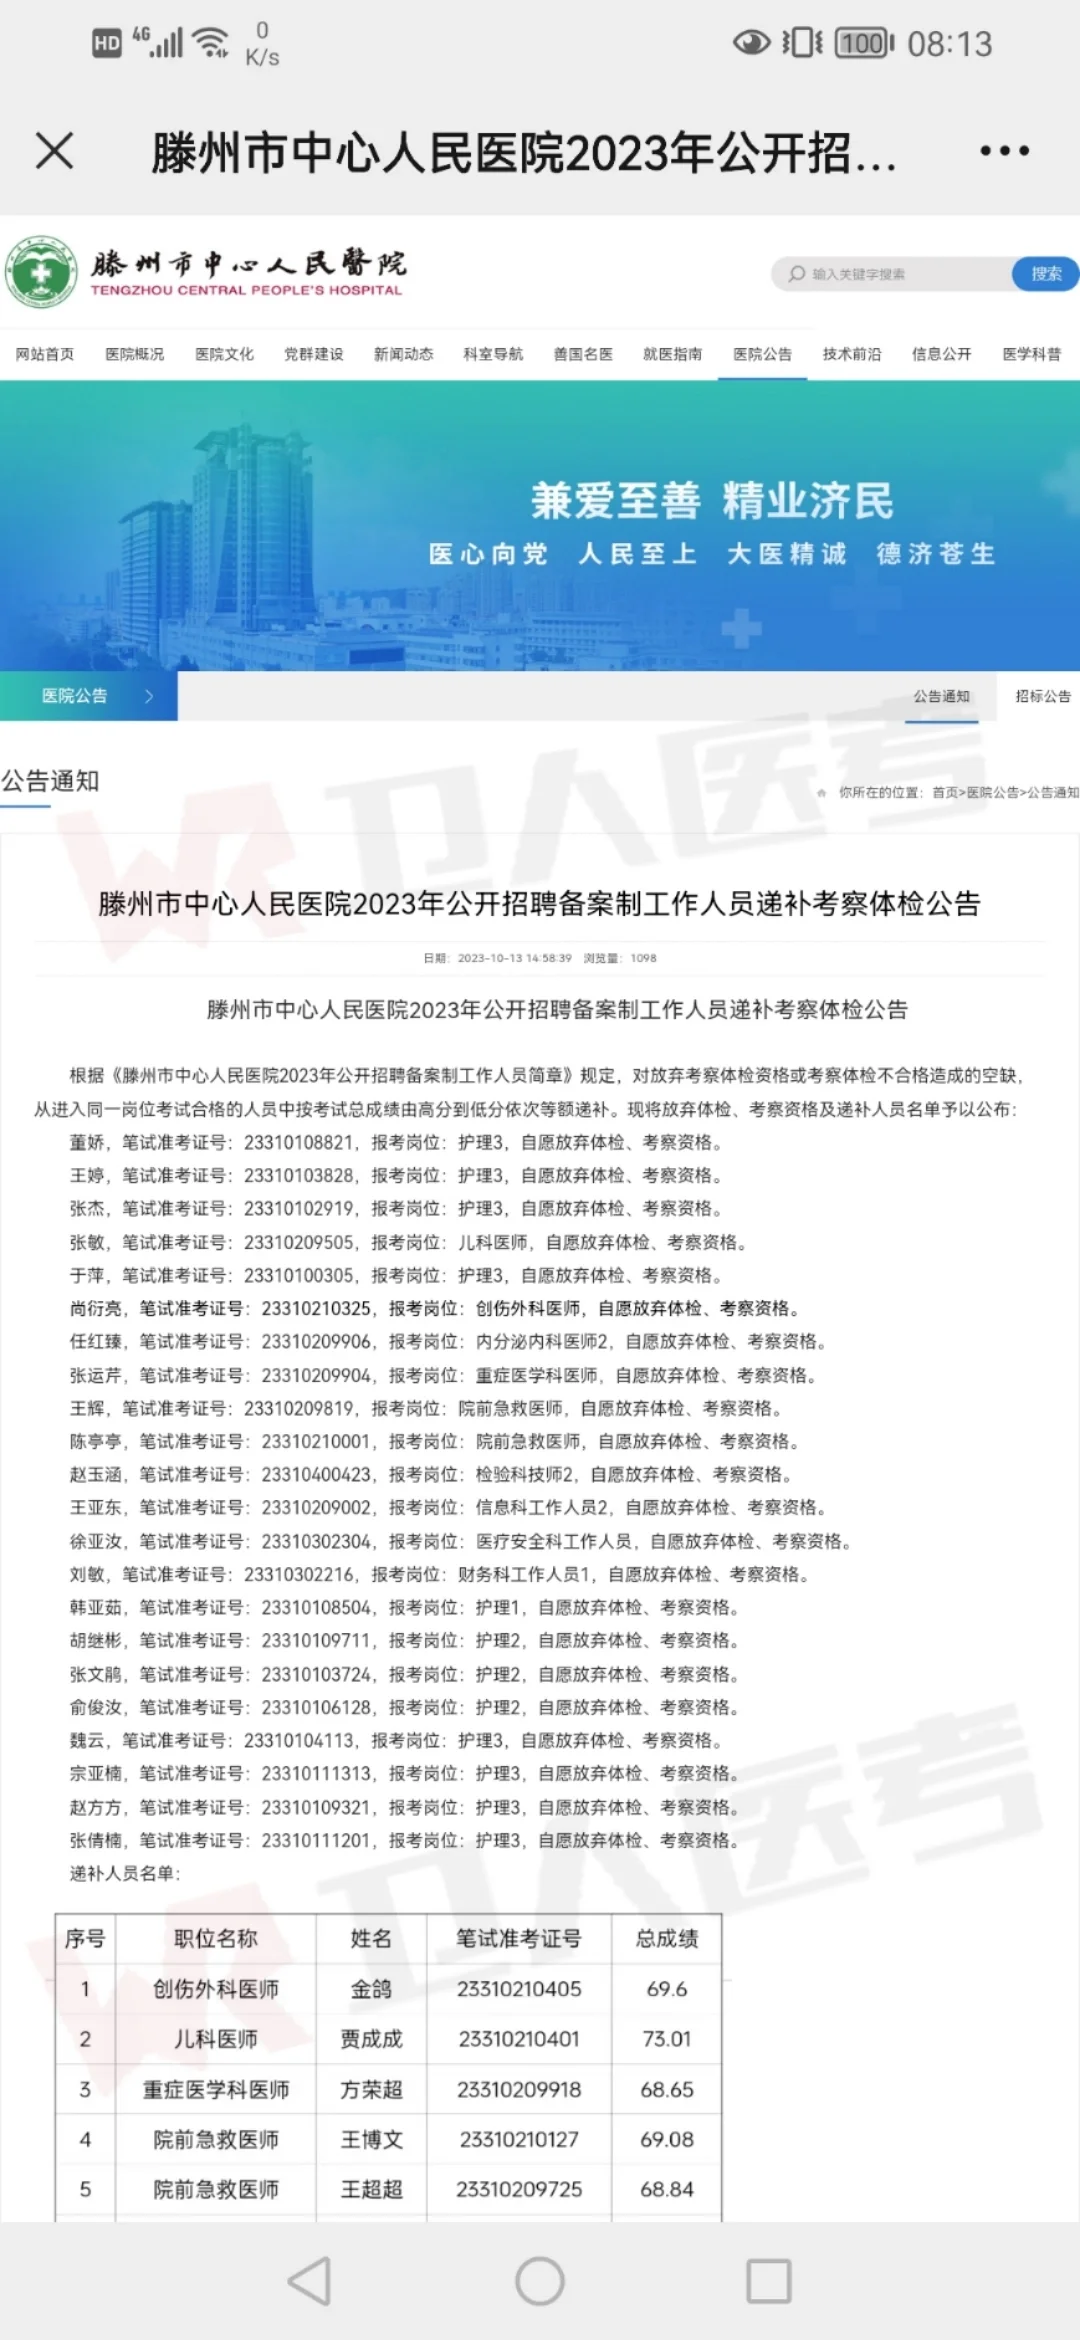This screenshot has height=2340, width=1080.
Task: Click table cell 王超超
Action: coord(371,2189)
